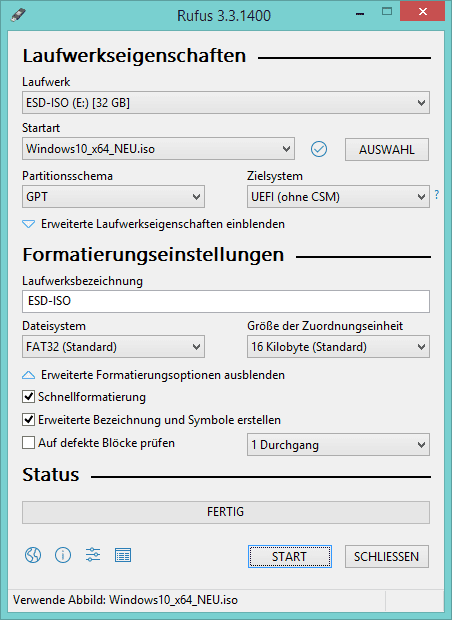Open the Zielsystem UEFI (ohne CSM) dropdown
The width and height of the screenshot is (452, 620).
coord(338,197)
